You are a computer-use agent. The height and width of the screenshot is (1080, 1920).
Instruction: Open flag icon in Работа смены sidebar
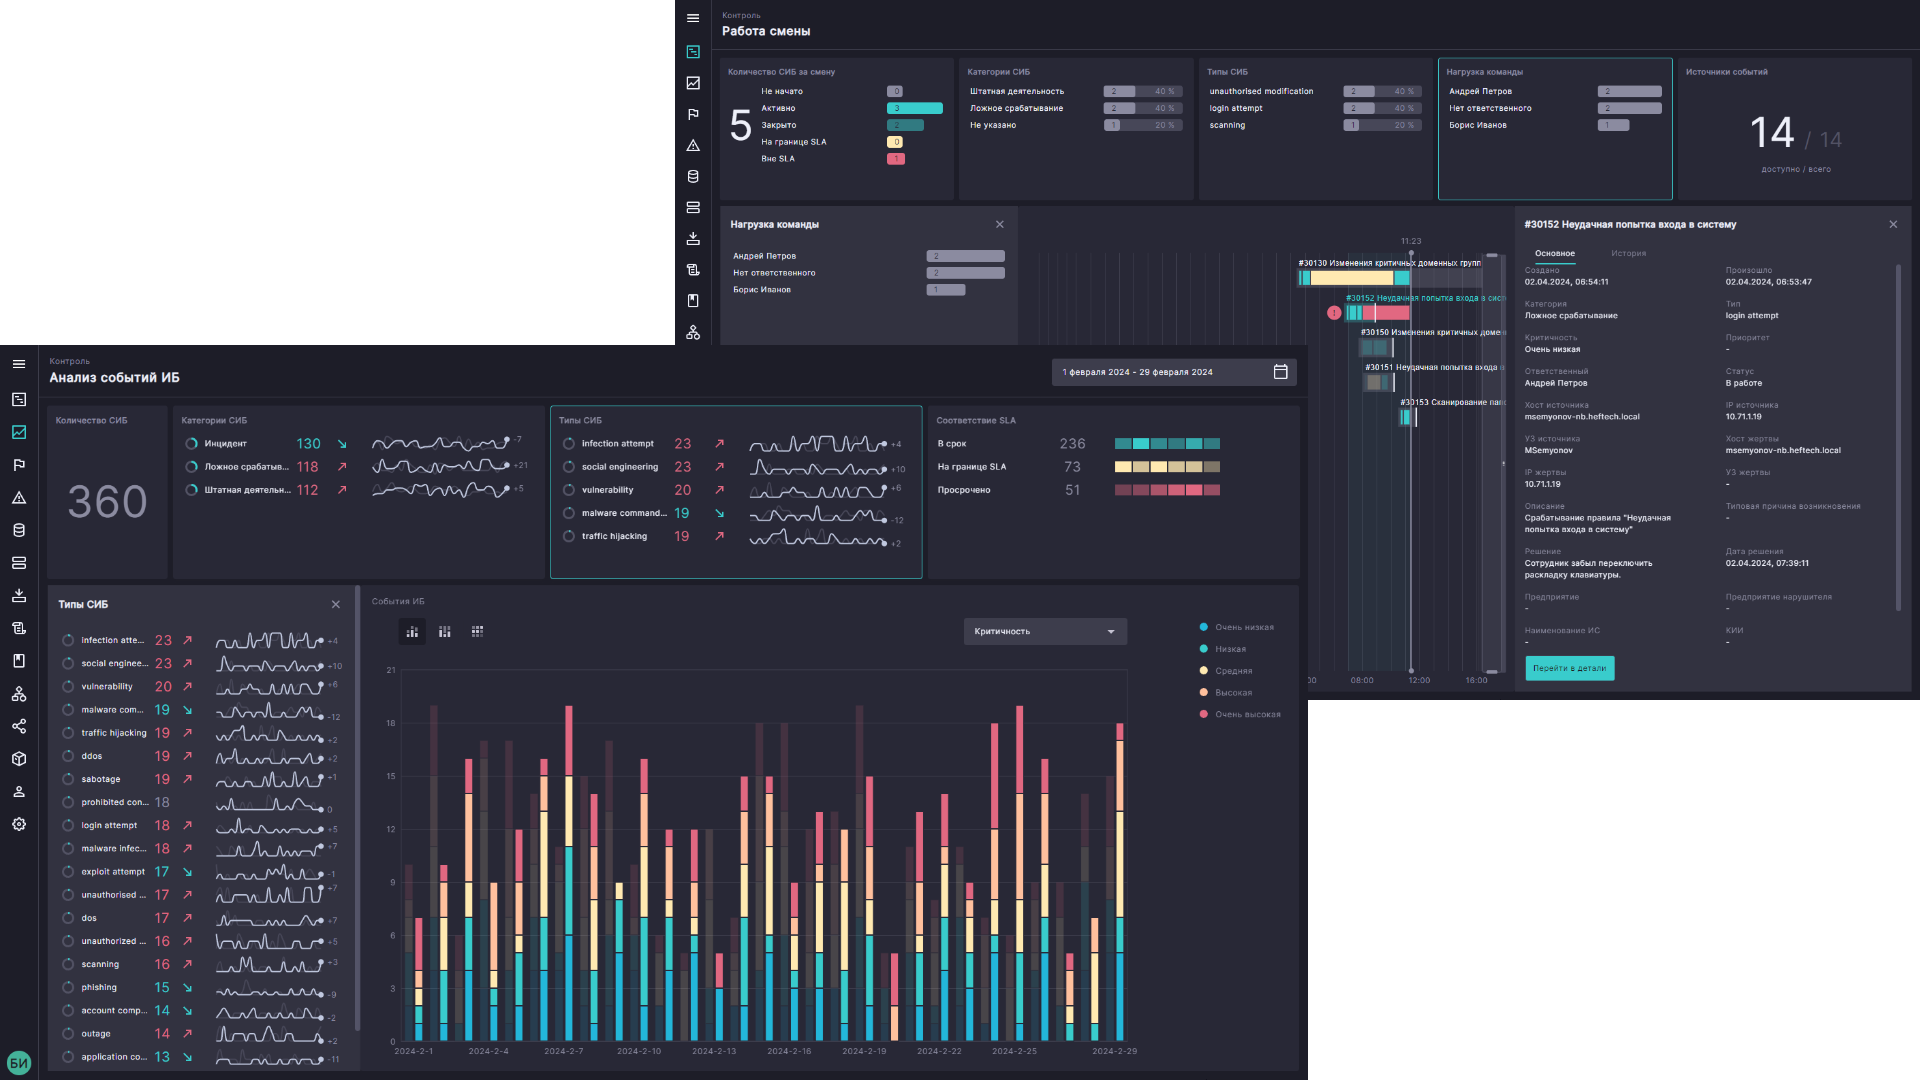point(693,114)
